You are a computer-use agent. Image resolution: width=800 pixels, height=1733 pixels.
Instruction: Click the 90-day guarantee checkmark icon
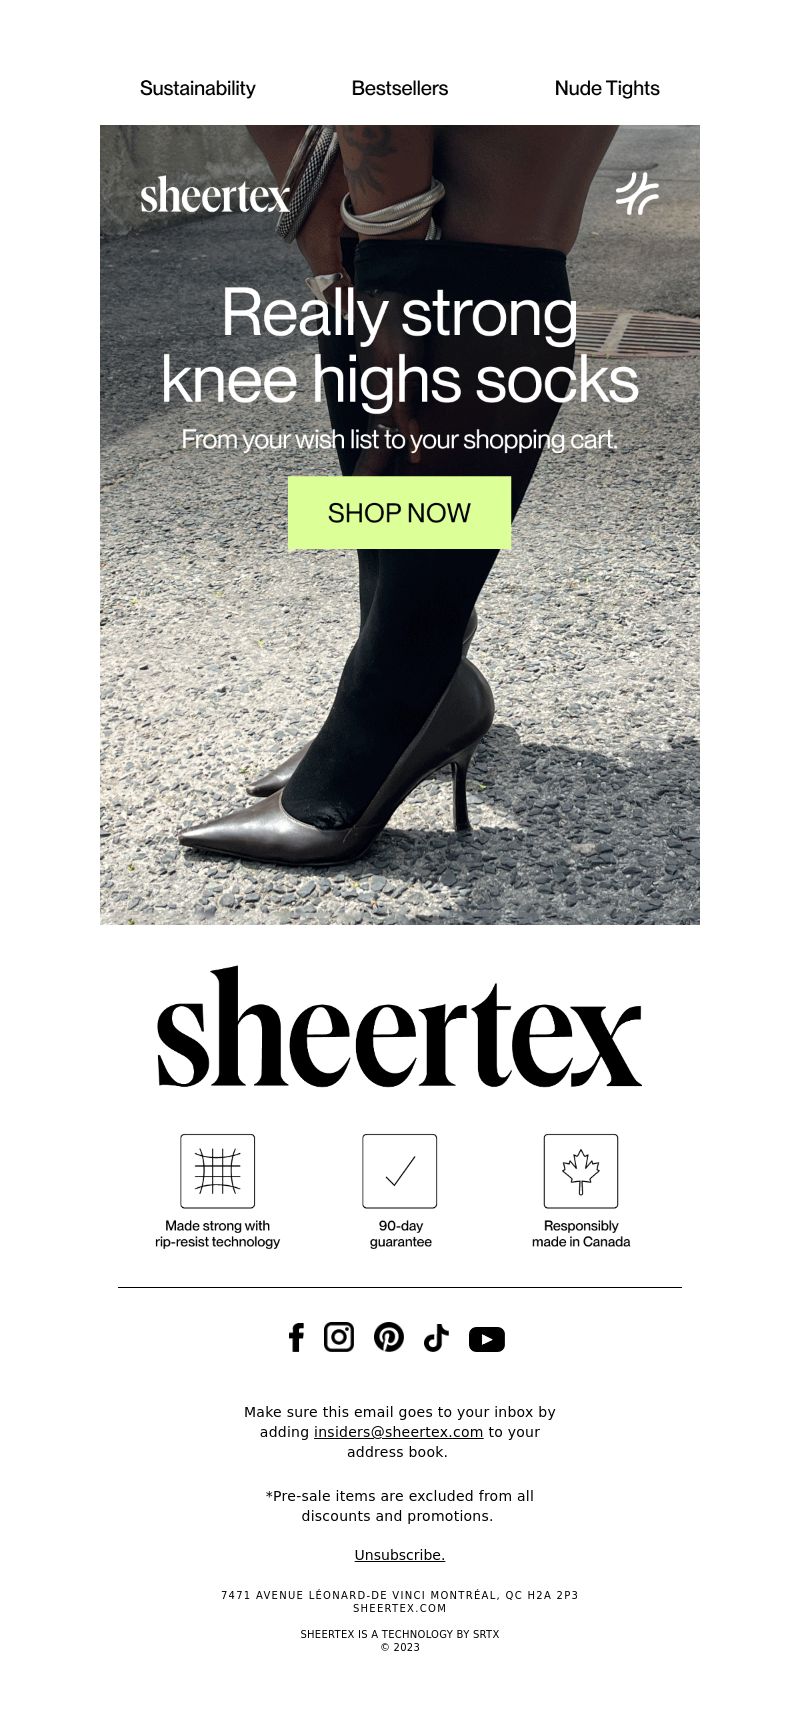[x=400, y=1171]
